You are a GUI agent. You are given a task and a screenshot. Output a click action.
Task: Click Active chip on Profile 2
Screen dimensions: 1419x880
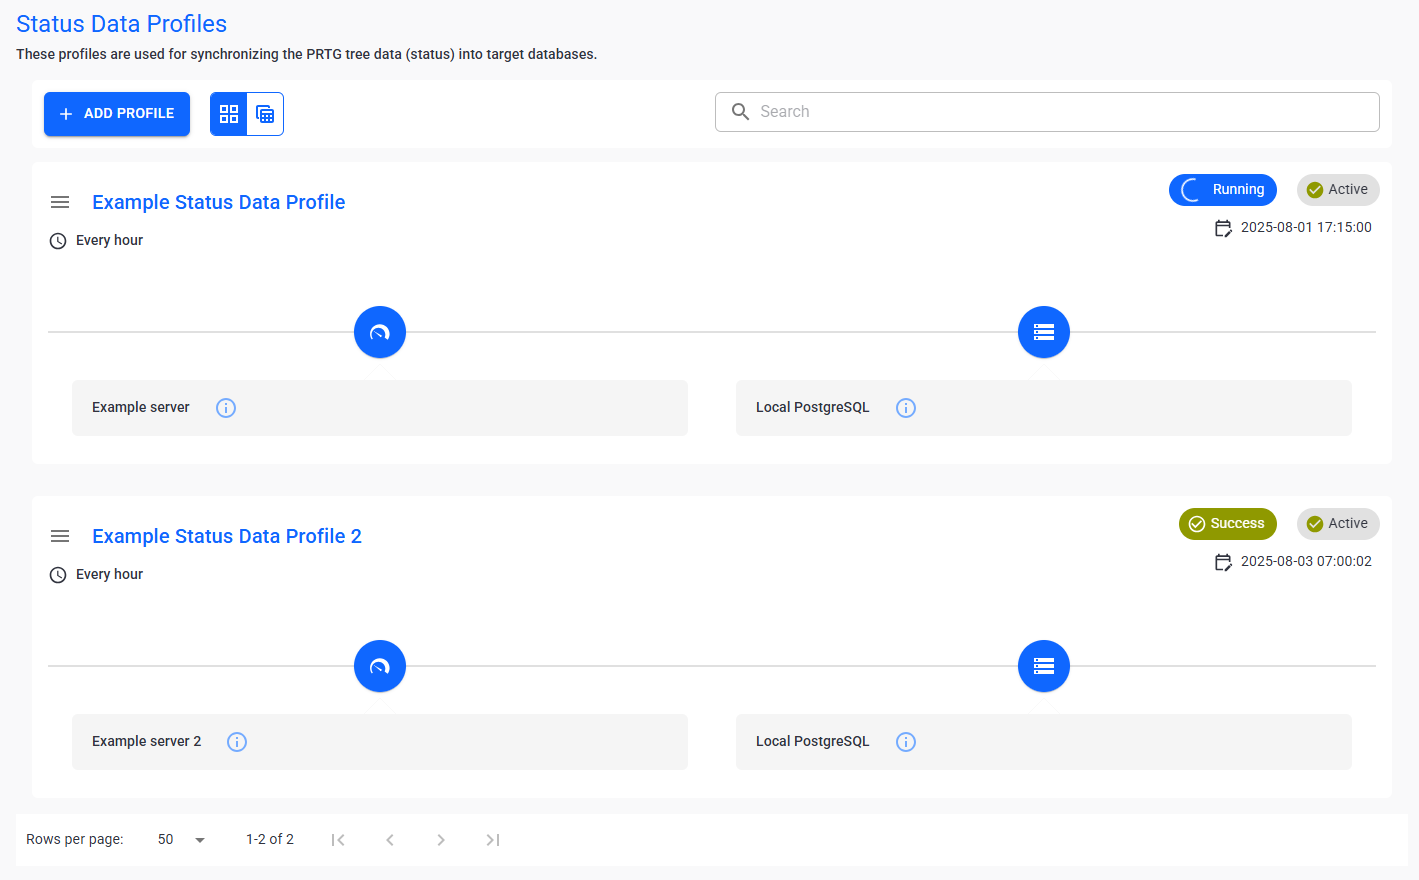(1338, 524)
